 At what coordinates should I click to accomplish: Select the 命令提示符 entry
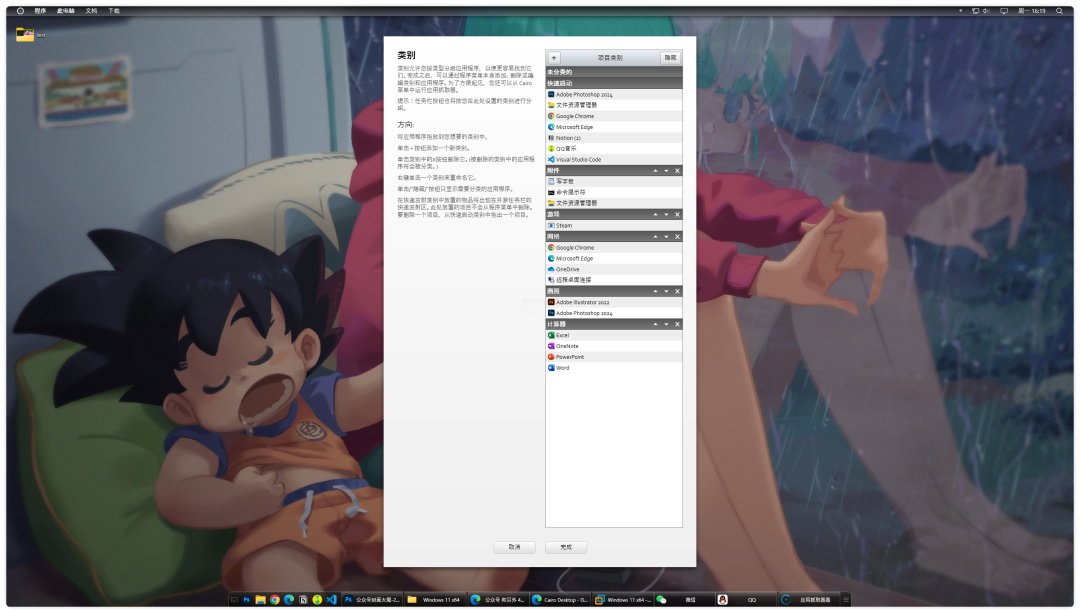coord(614,193)
